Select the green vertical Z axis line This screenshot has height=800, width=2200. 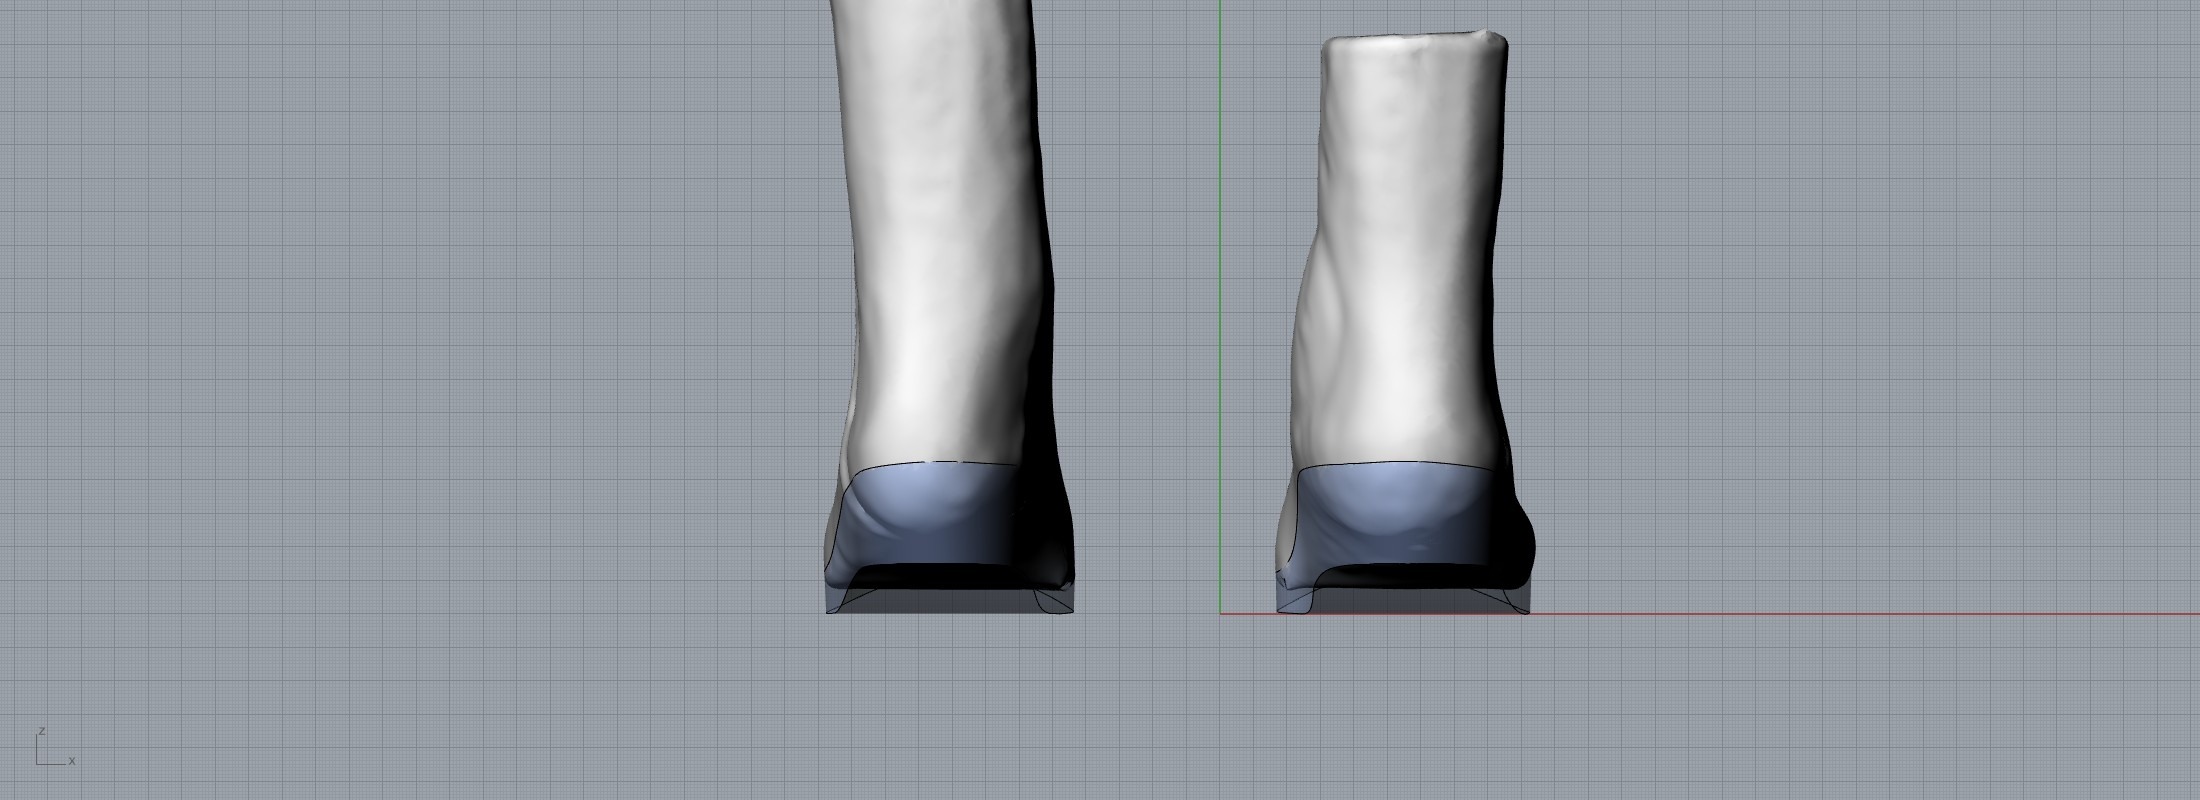[x=1220, y=300]
